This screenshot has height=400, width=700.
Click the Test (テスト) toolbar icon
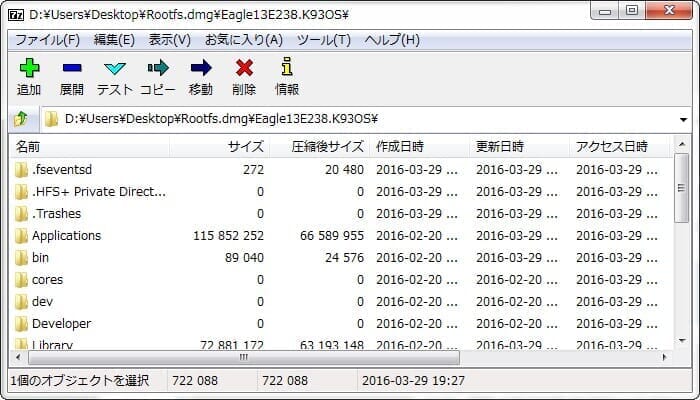pos(115,68)
